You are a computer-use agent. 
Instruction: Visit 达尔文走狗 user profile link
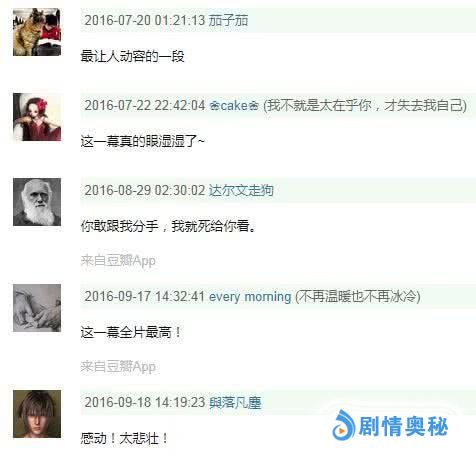tap(241, 191)
